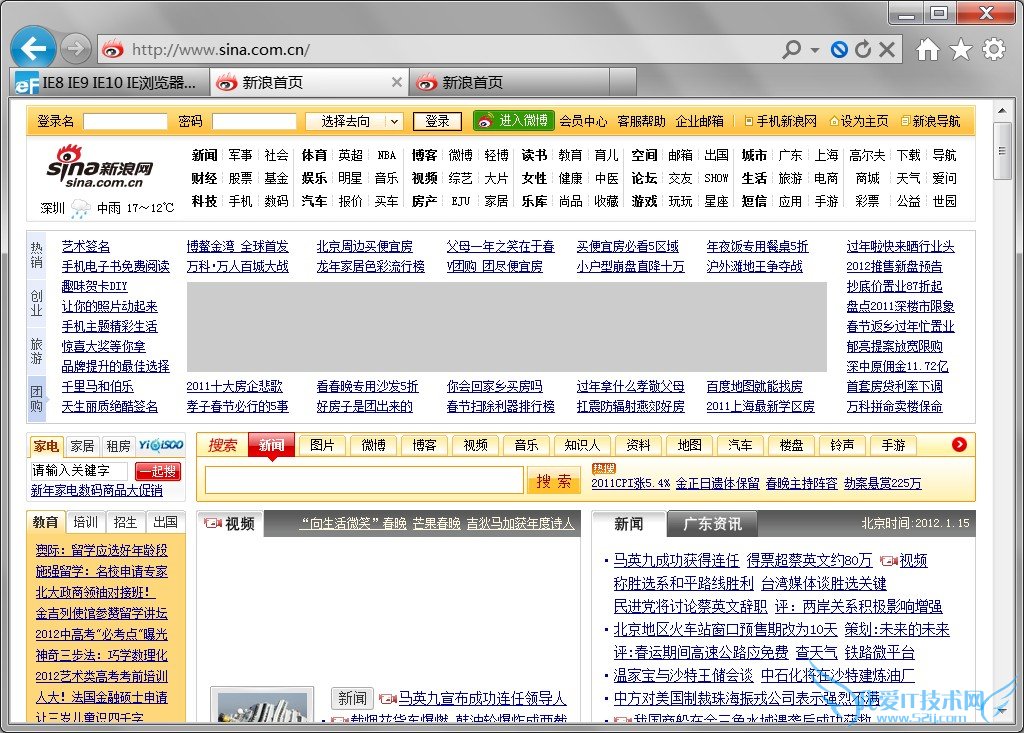Click the red arrow to show more search categories

(x=959, y=445)
